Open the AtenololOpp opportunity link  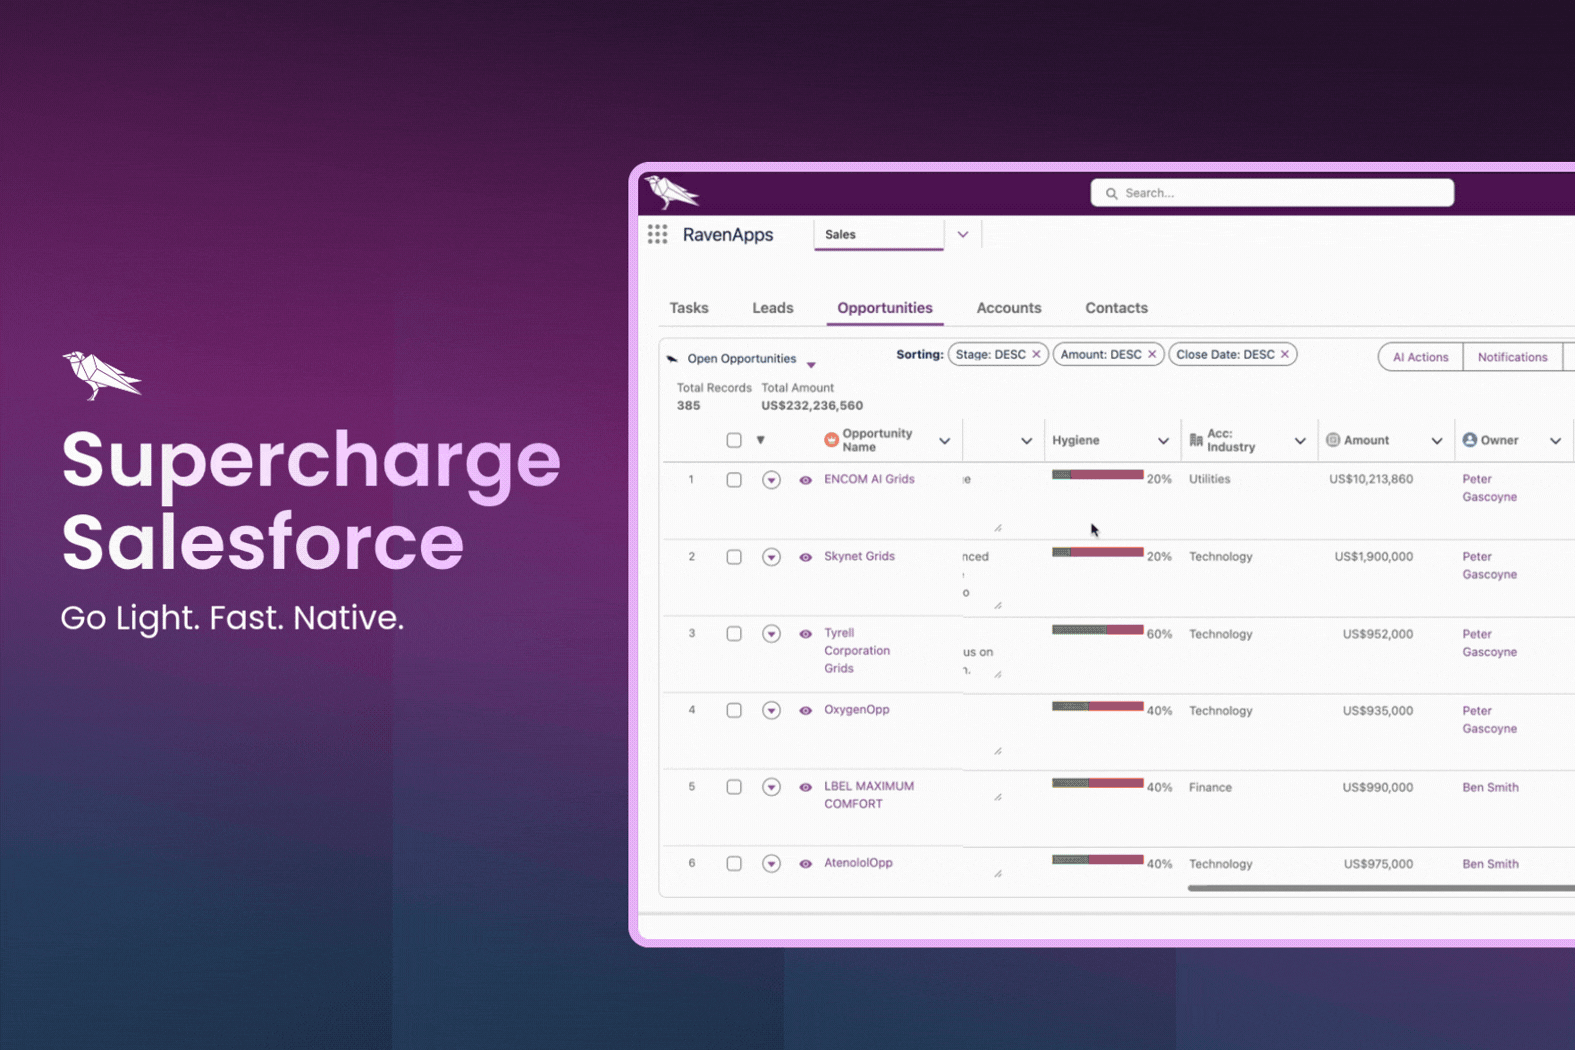click(858, 863)
